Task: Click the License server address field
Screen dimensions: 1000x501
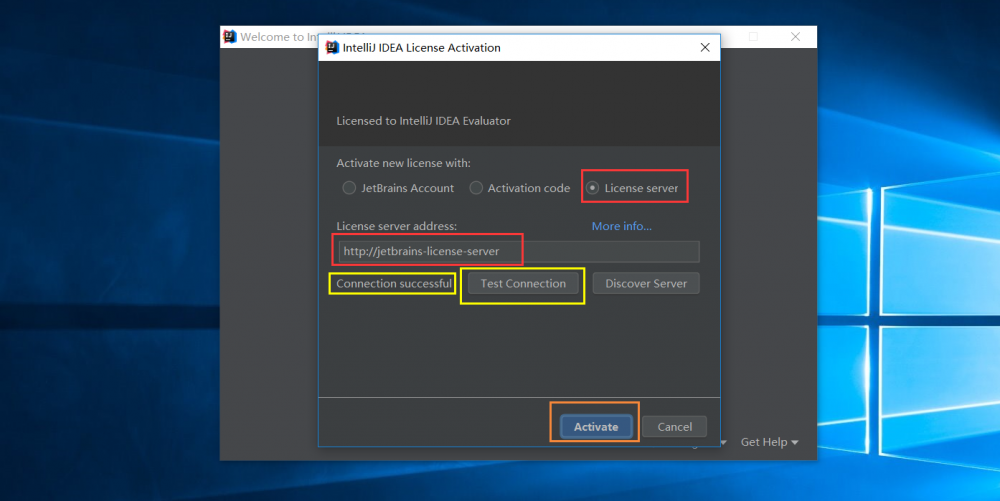Action: coord(518,251)
